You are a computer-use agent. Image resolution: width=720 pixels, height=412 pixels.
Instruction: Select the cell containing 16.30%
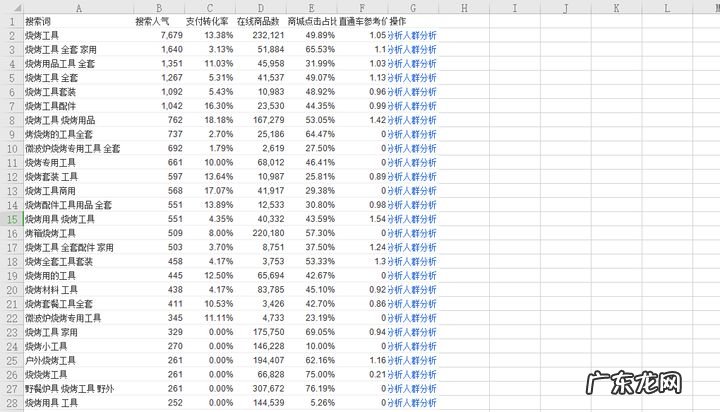[210, 106]
